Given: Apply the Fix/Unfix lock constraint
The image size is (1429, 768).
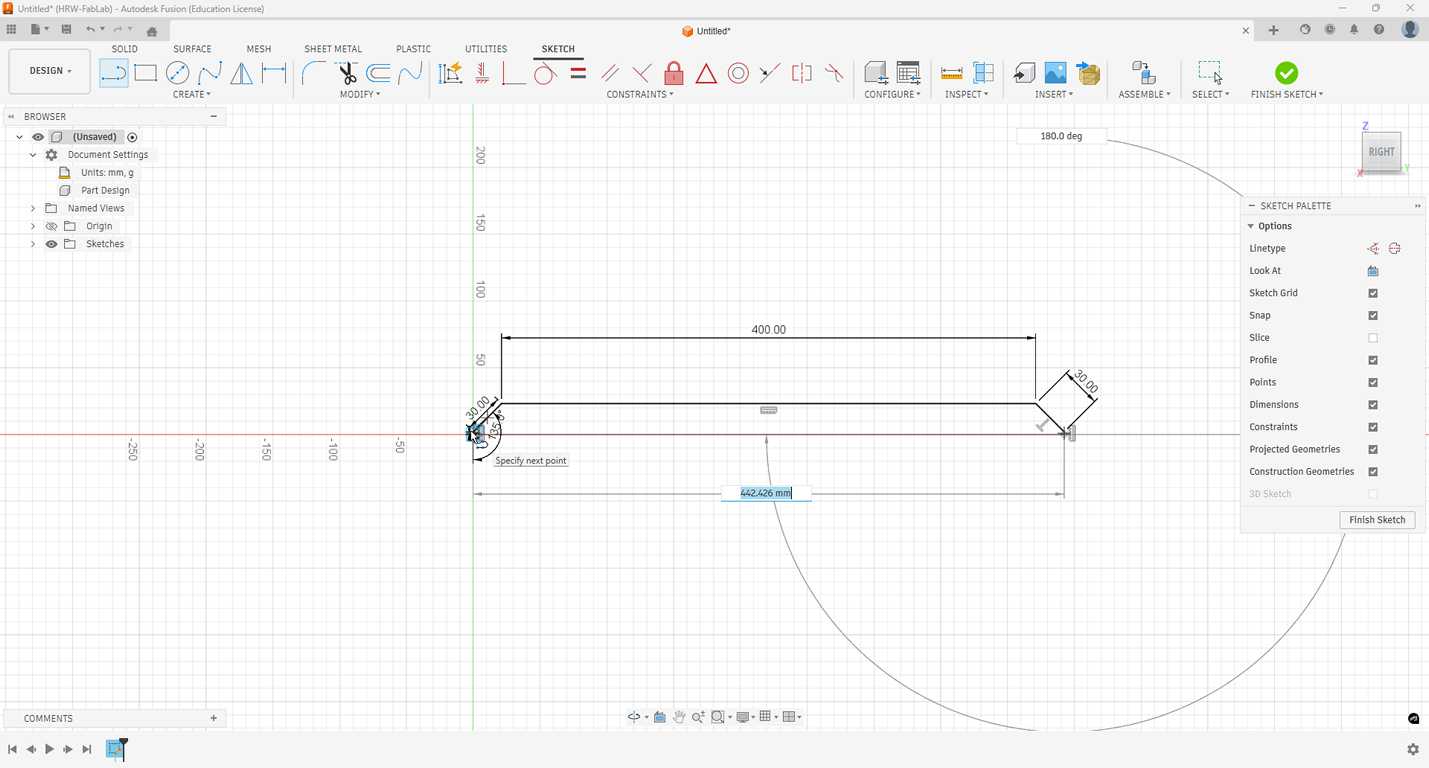Looking at the screenshot, I should point(674,73).
